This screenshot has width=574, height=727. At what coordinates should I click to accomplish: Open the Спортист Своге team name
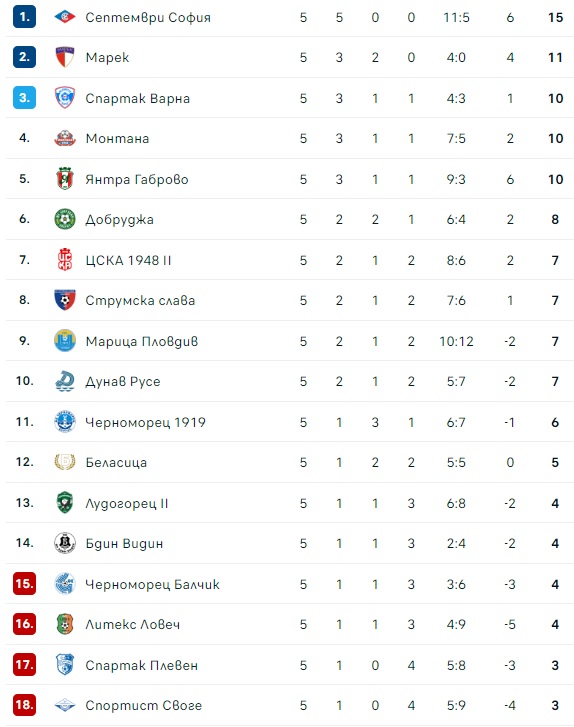pos(144,705)
